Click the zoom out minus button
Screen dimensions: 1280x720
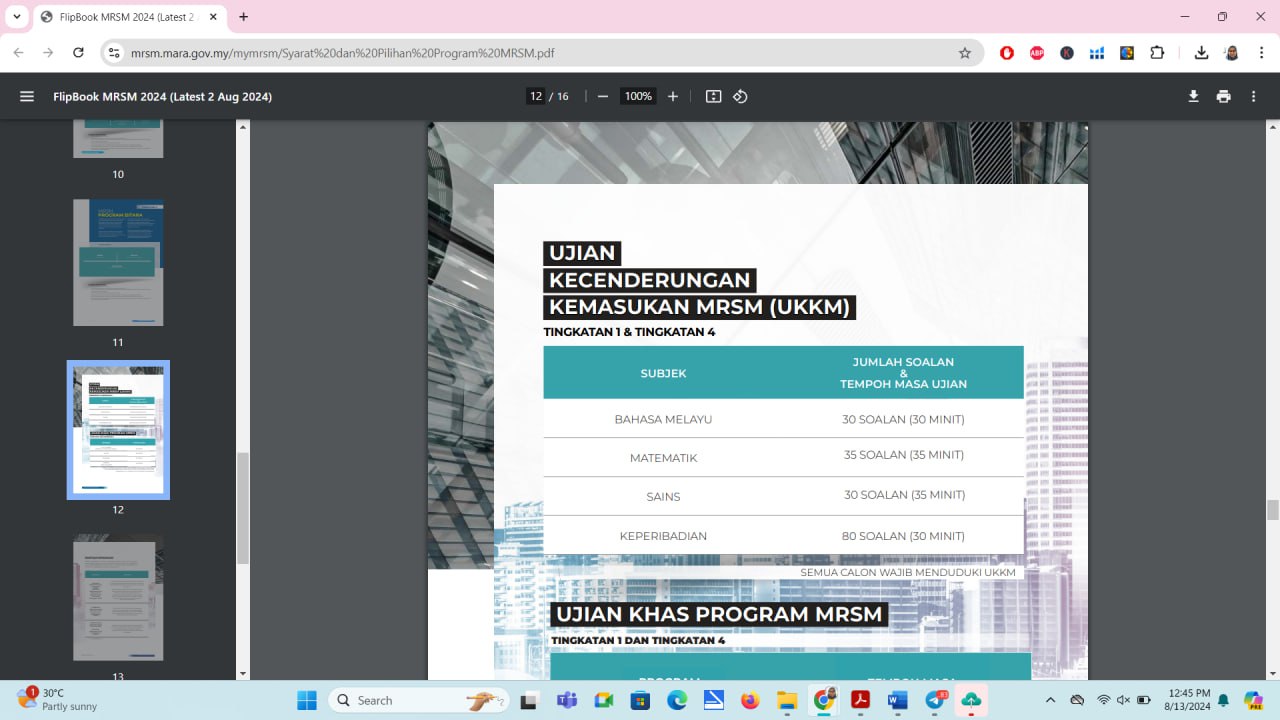(x=602, y=97)
